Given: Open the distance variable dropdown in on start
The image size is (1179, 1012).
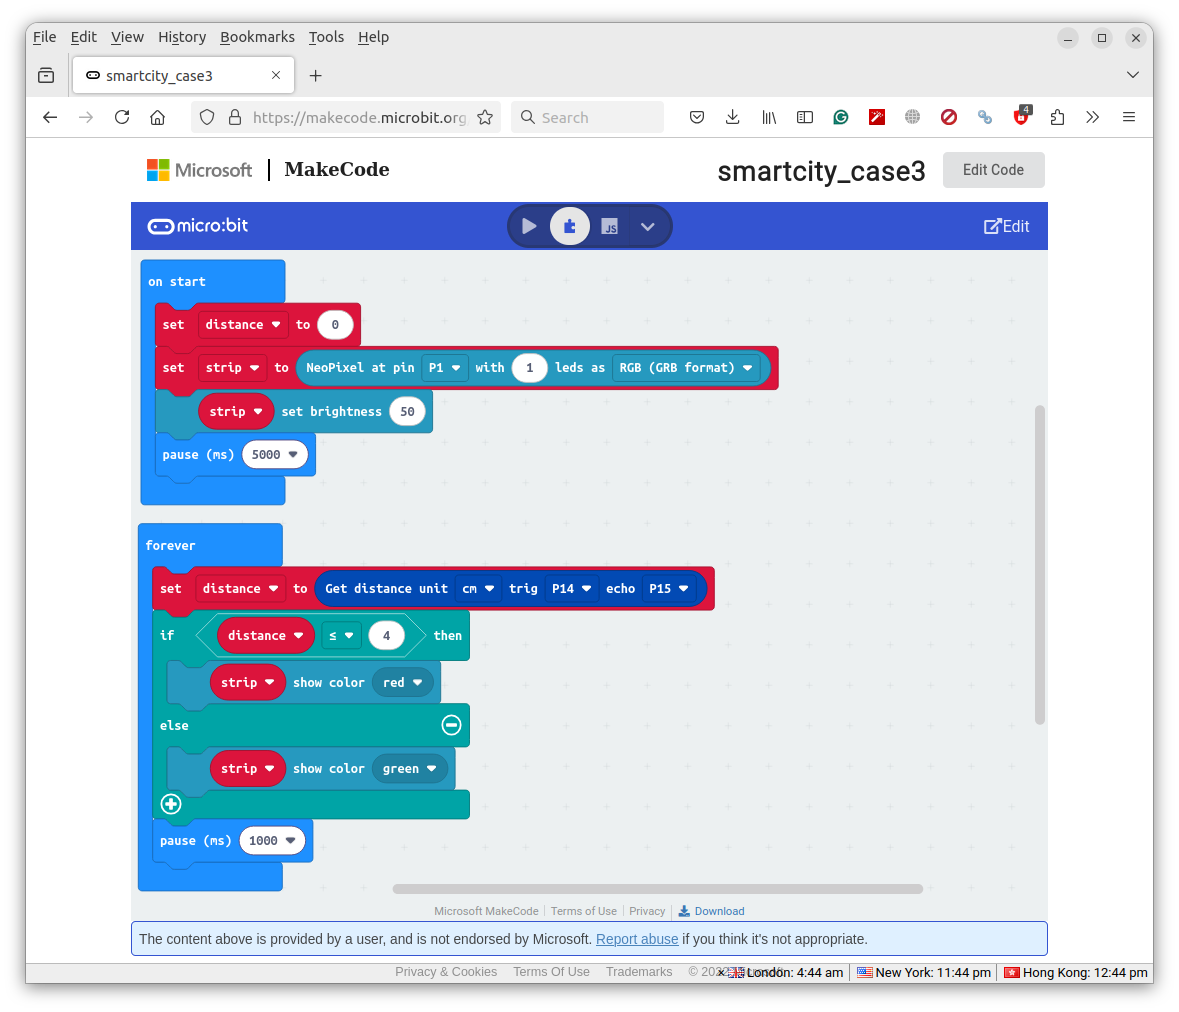Looking at the screenshot, I should click(x=242, y=325).
